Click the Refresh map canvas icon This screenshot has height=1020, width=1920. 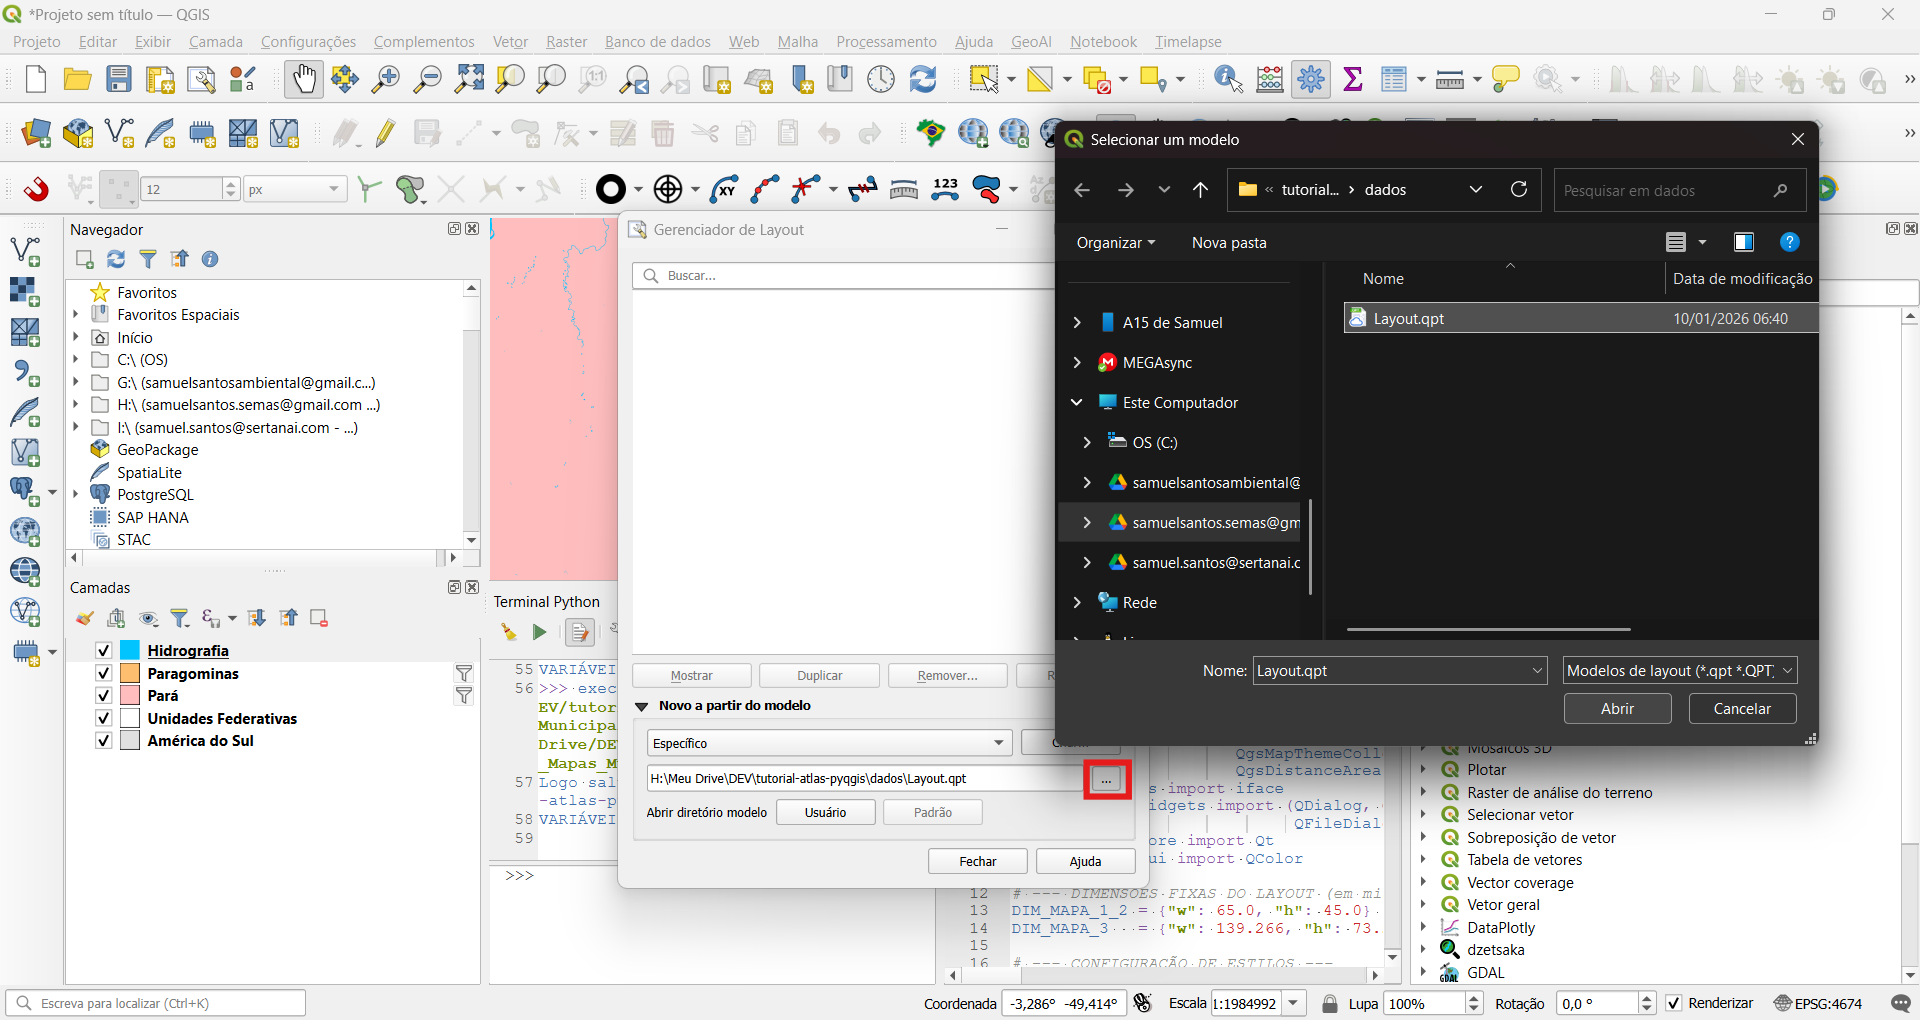(922, 79)
